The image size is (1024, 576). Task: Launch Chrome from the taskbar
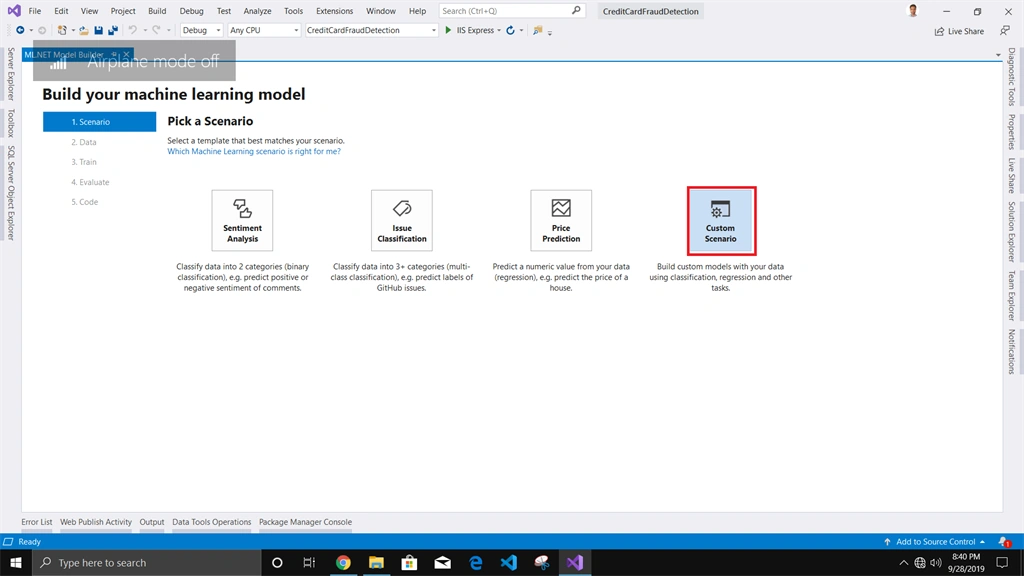pyautogui.click(x=343, y=562)
